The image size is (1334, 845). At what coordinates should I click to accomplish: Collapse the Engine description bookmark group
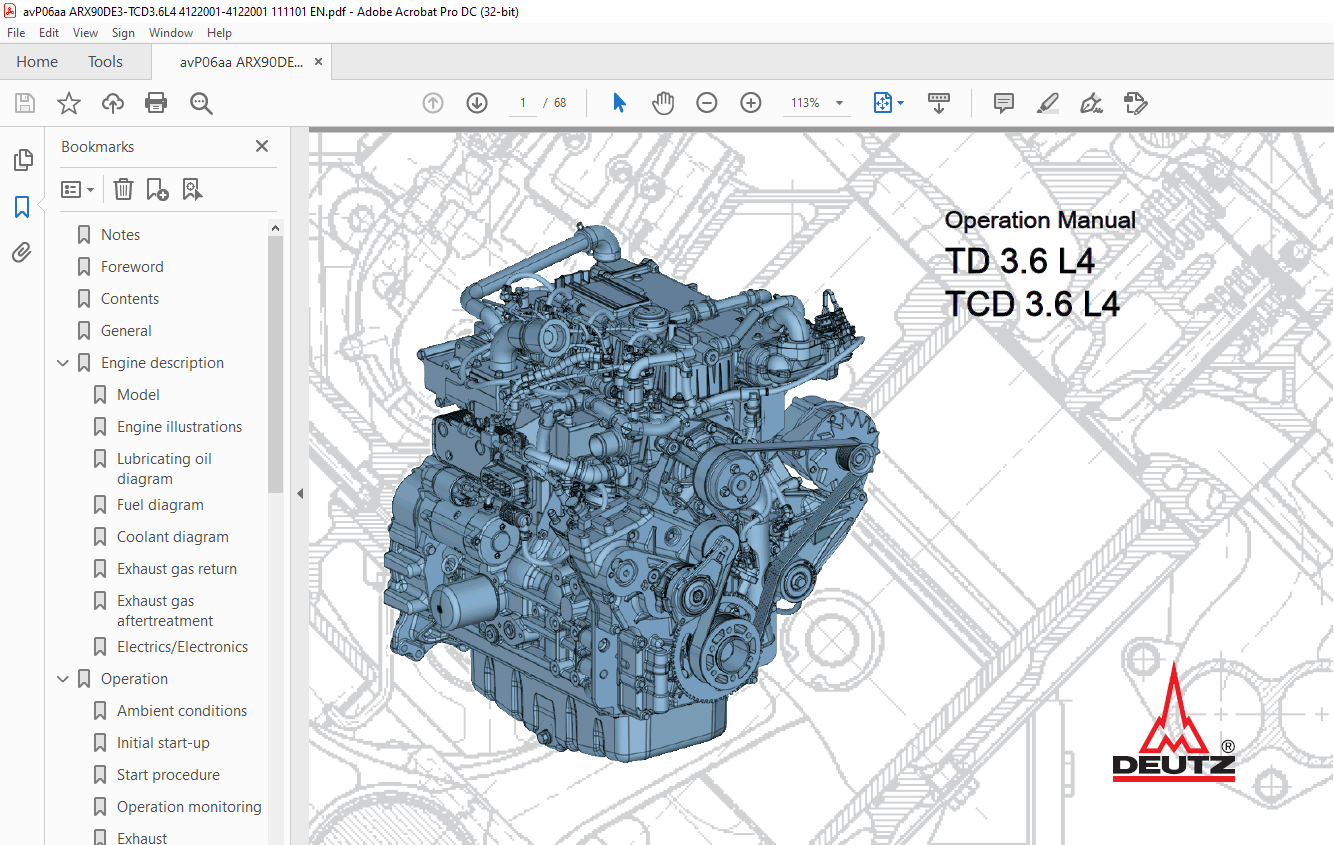63,363
